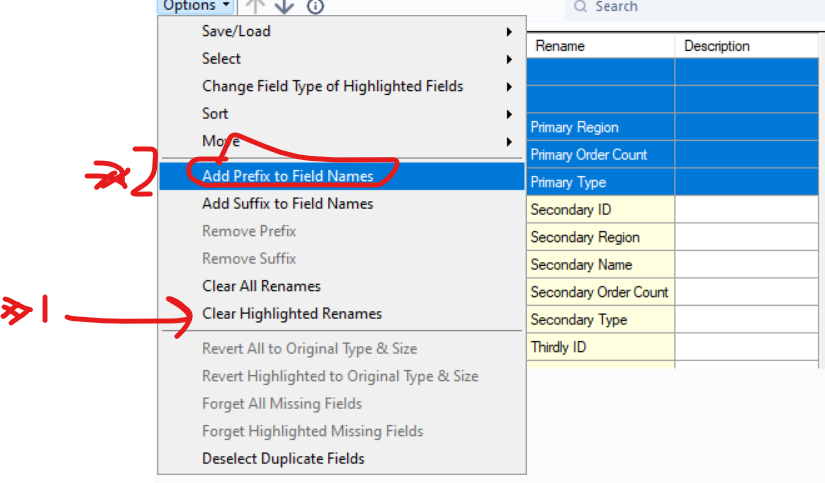The width and height of the screenshot is (825, 483).
Task: Click the Rename column header
Action: pos(560,46)
